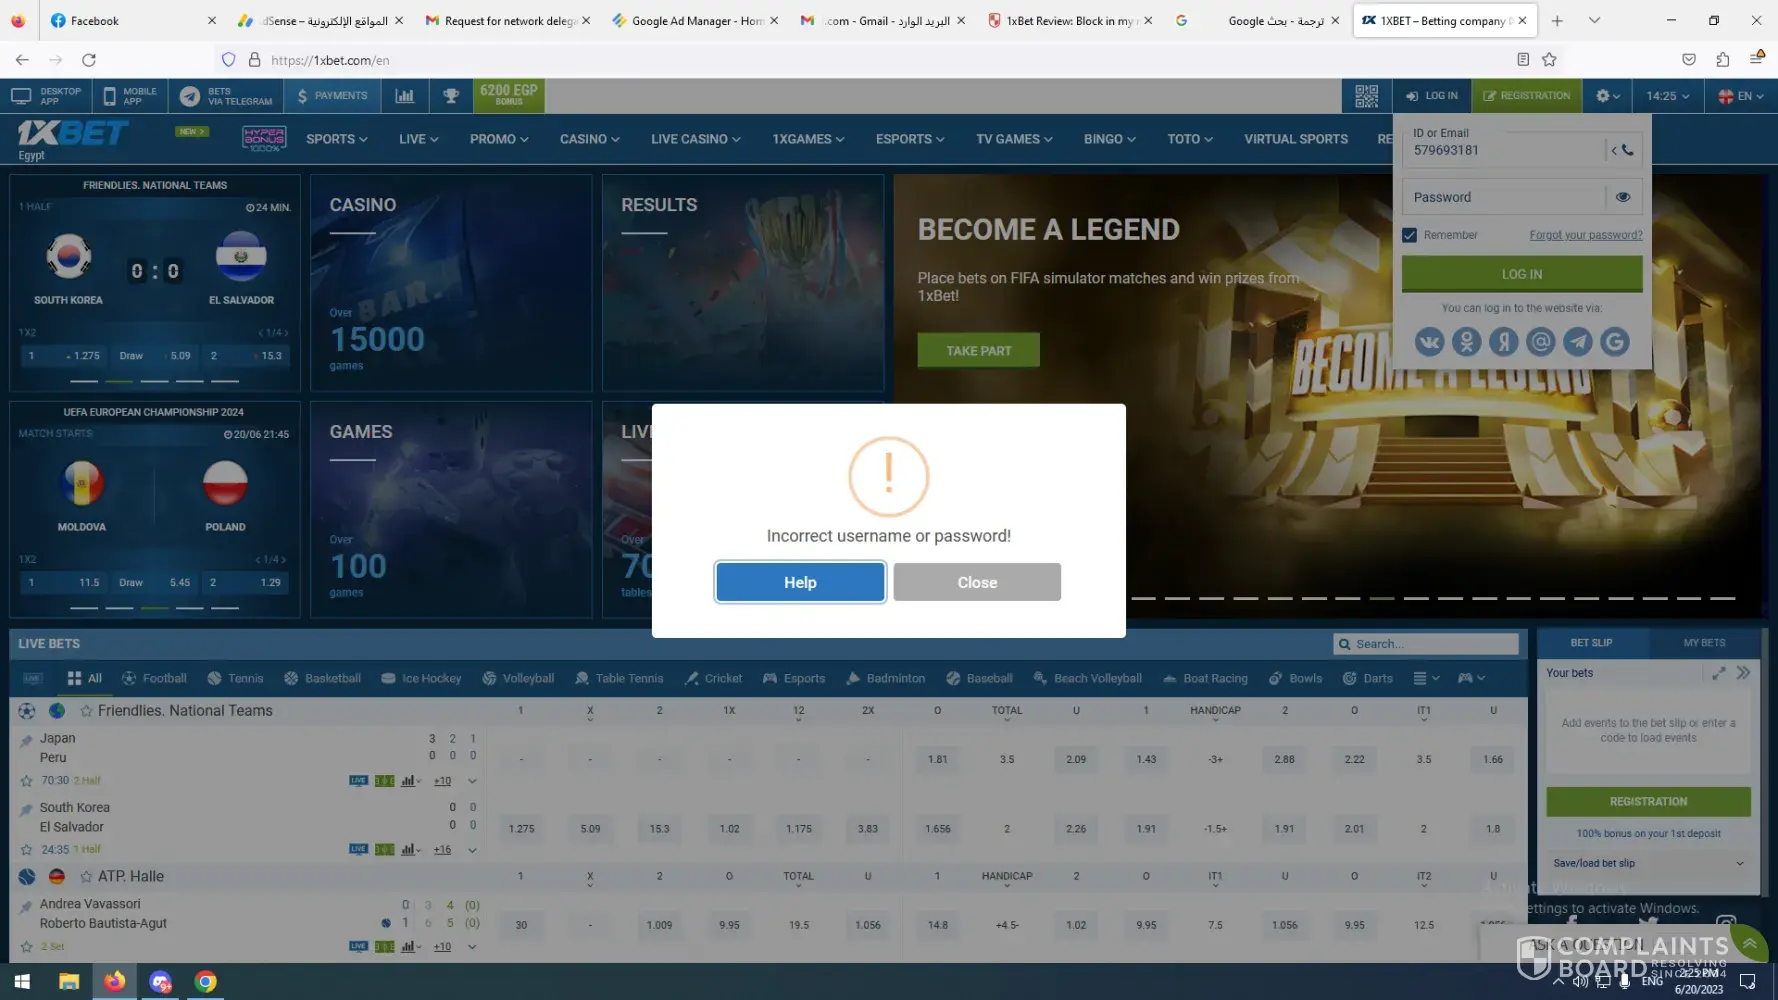Show password with the eye icon
This screenshot has width=1778, height=1000.
1622,197
